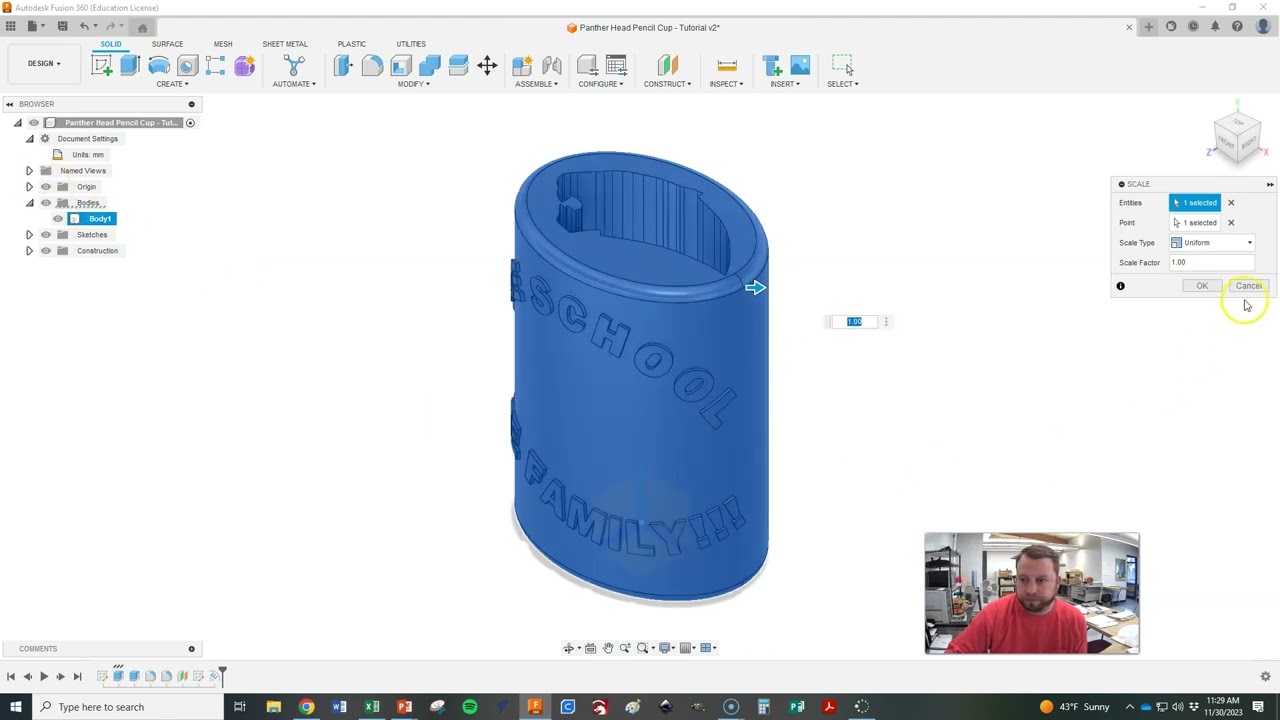Clear the Point selection

pos(1231,223)
